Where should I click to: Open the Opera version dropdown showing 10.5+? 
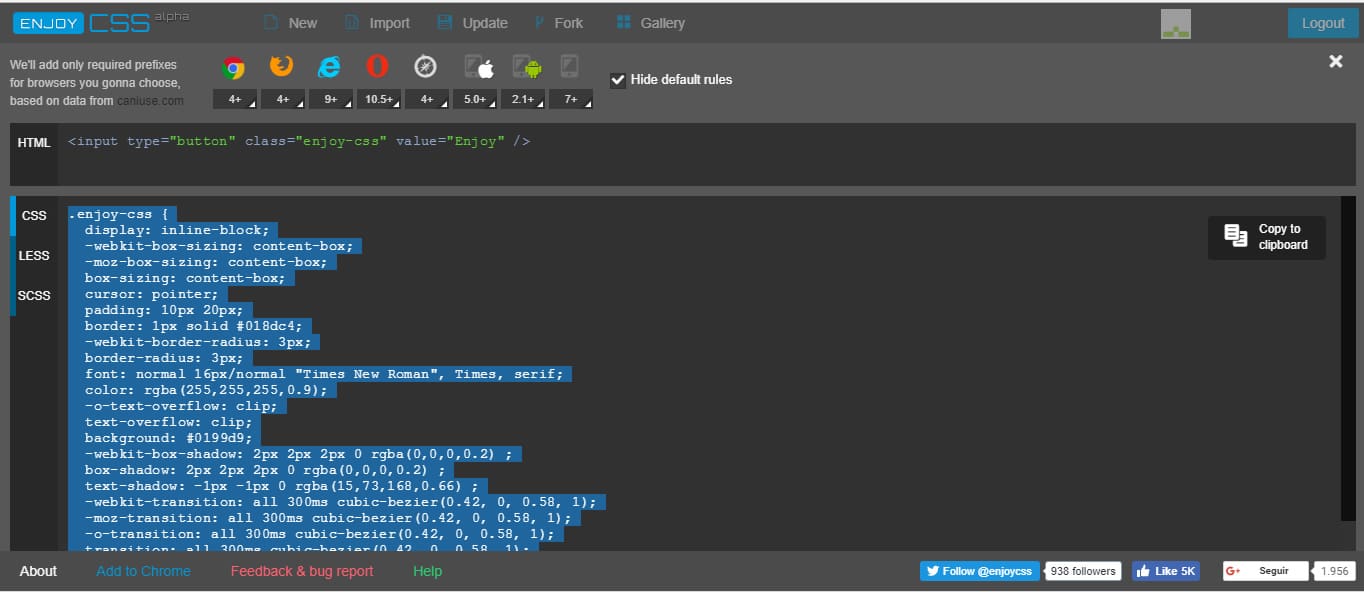click(x=379, y=99)
